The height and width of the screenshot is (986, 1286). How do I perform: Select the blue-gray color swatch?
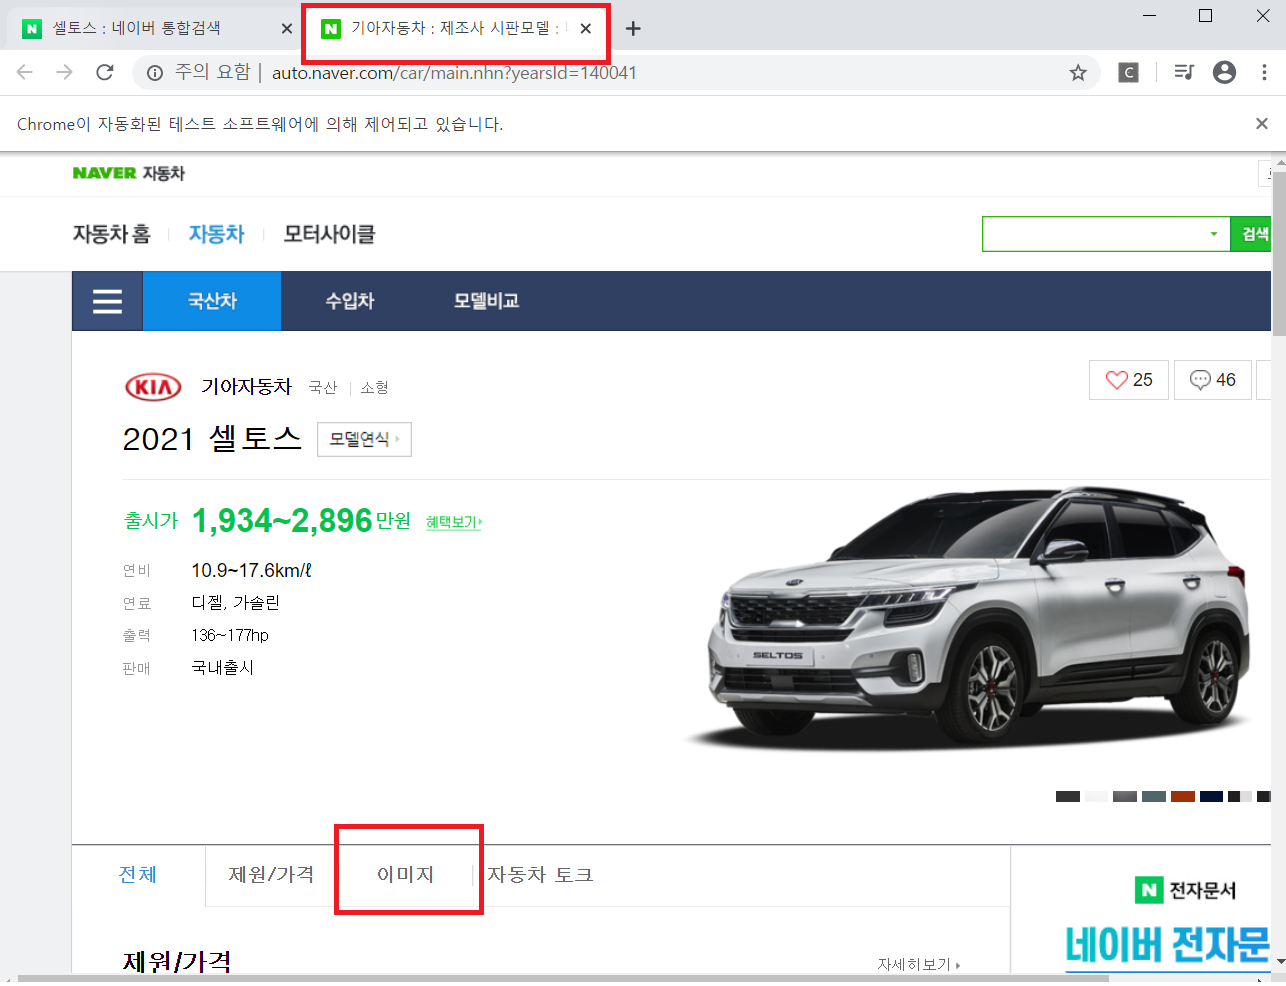click(x=1154, y=797)
